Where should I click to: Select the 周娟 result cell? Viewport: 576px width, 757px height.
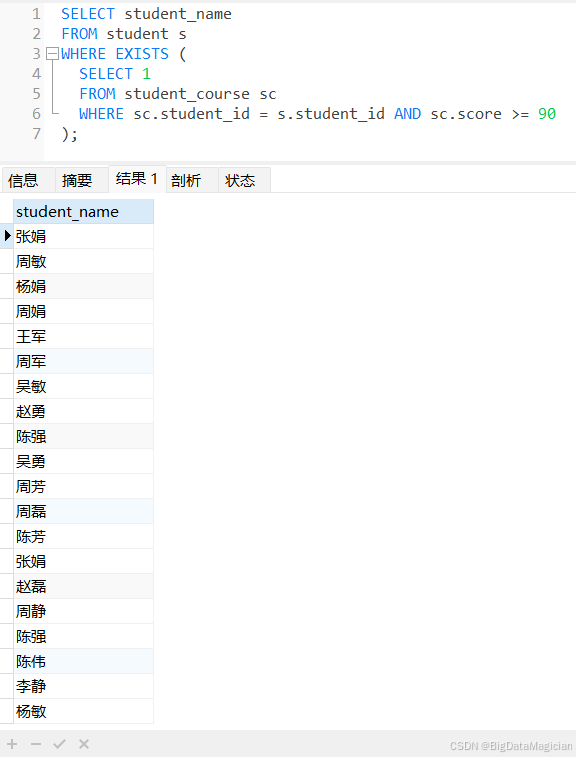pyautogui.click(x=84, y=311)
